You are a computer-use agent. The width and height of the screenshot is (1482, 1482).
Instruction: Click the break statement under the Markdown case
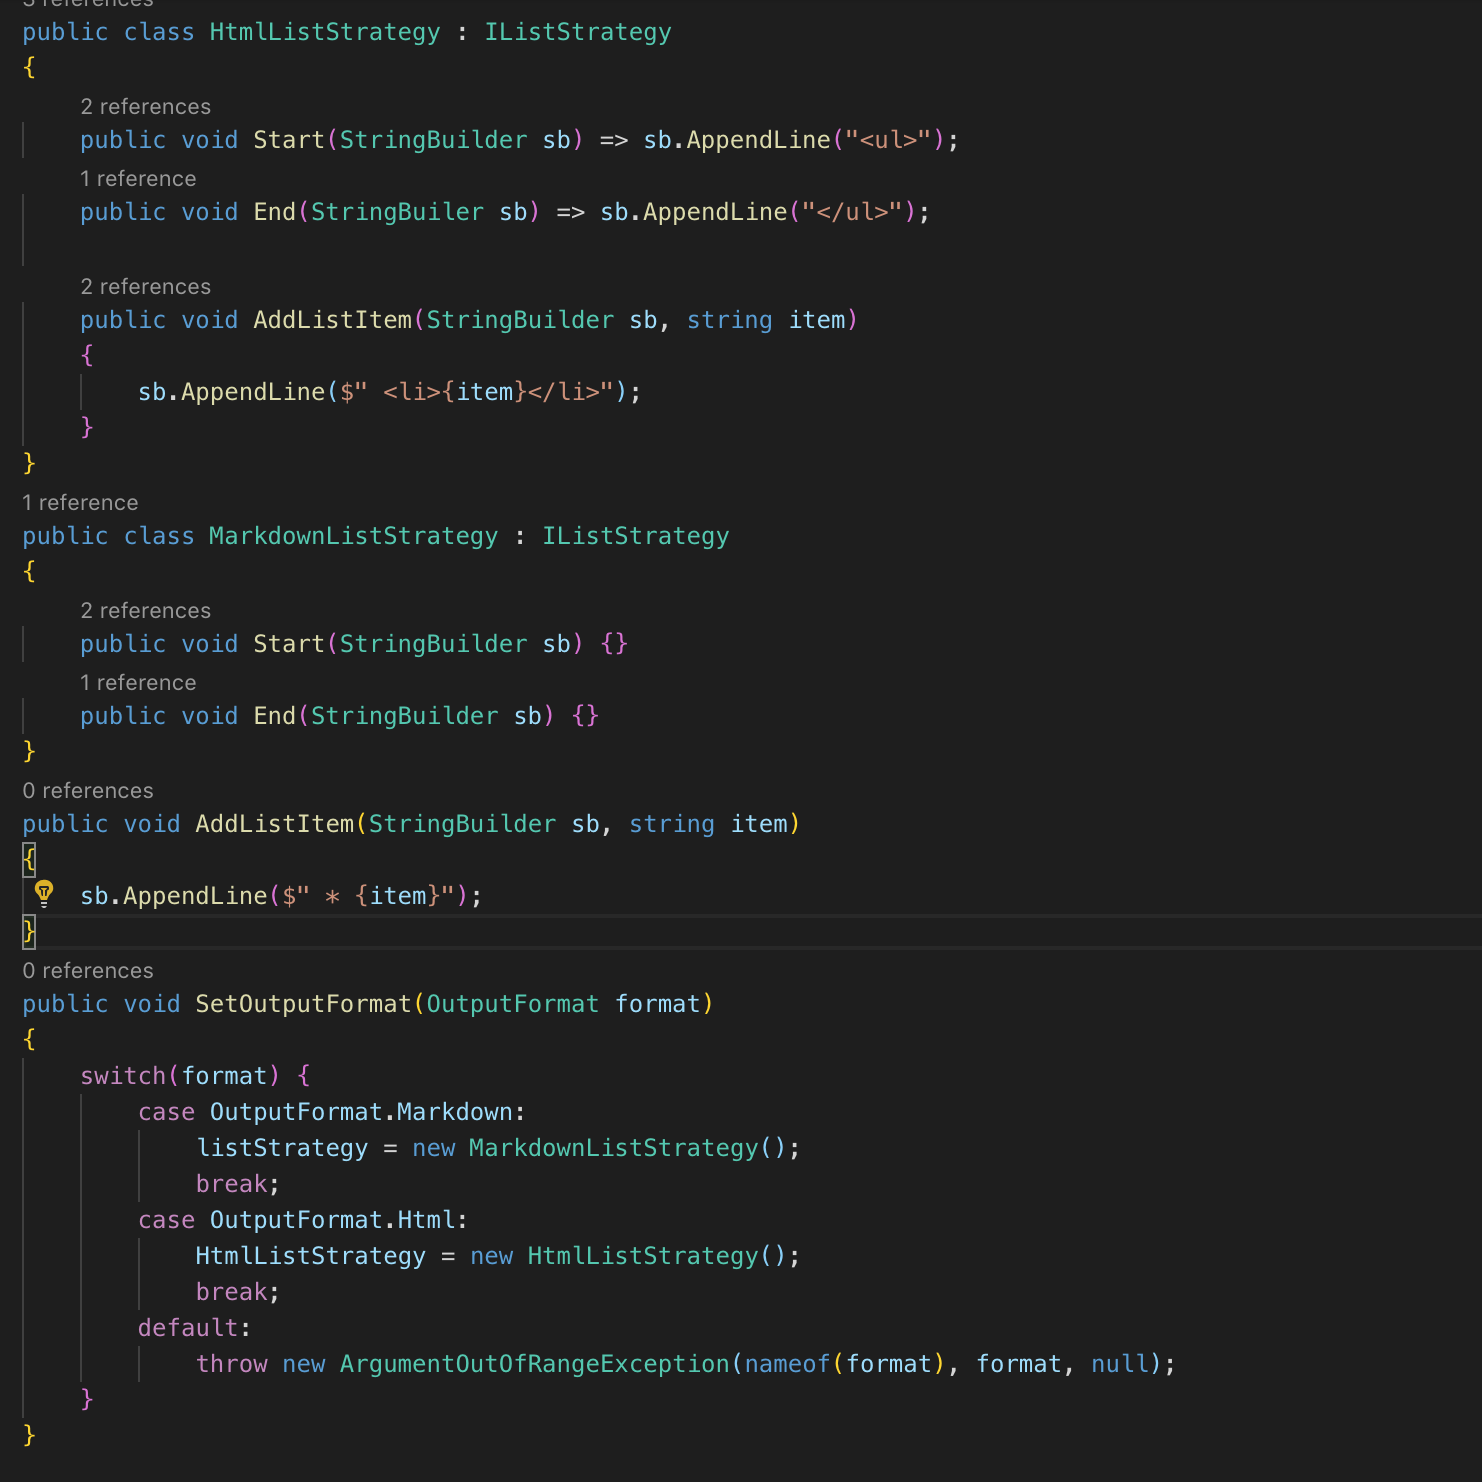point(238,1184)
